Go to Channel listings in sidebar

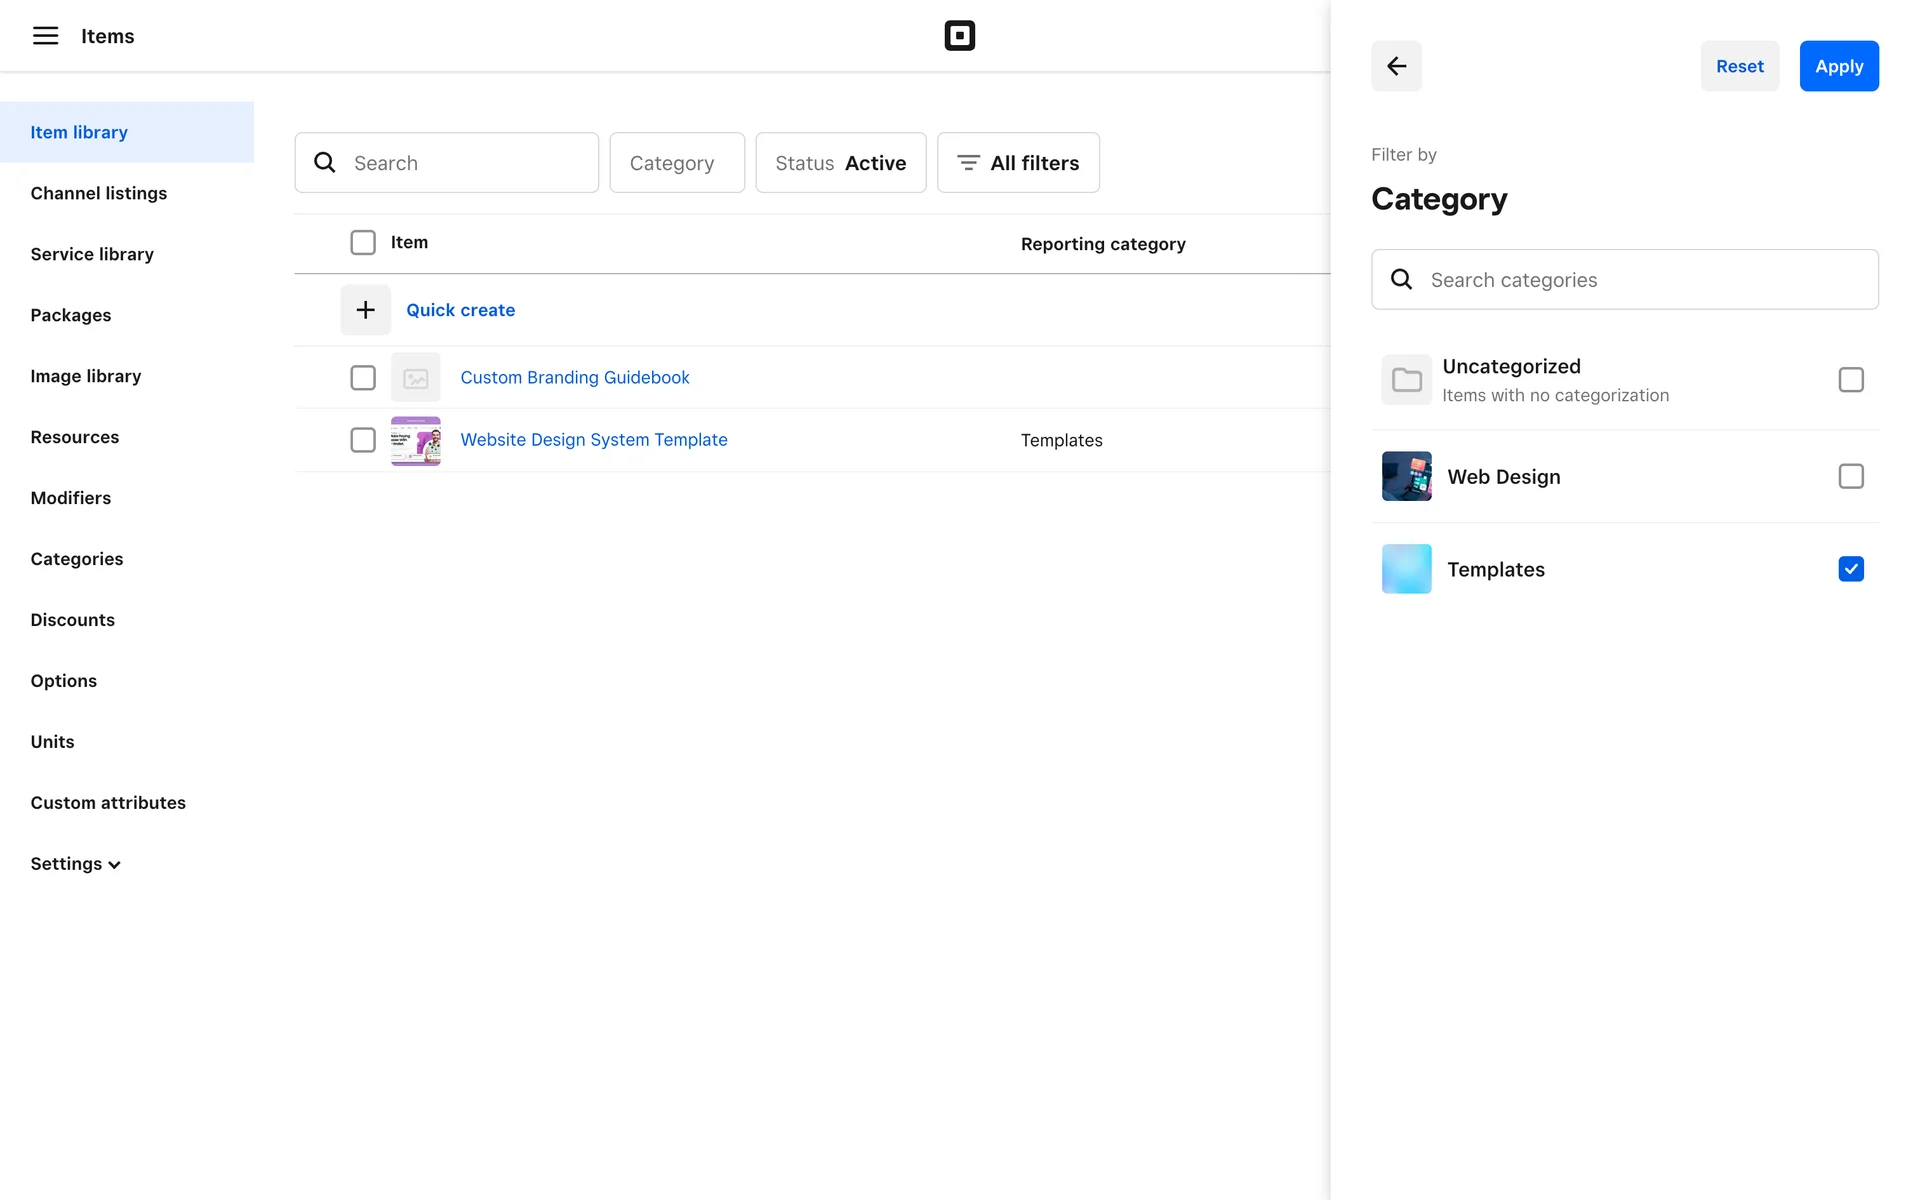[98, 193]
